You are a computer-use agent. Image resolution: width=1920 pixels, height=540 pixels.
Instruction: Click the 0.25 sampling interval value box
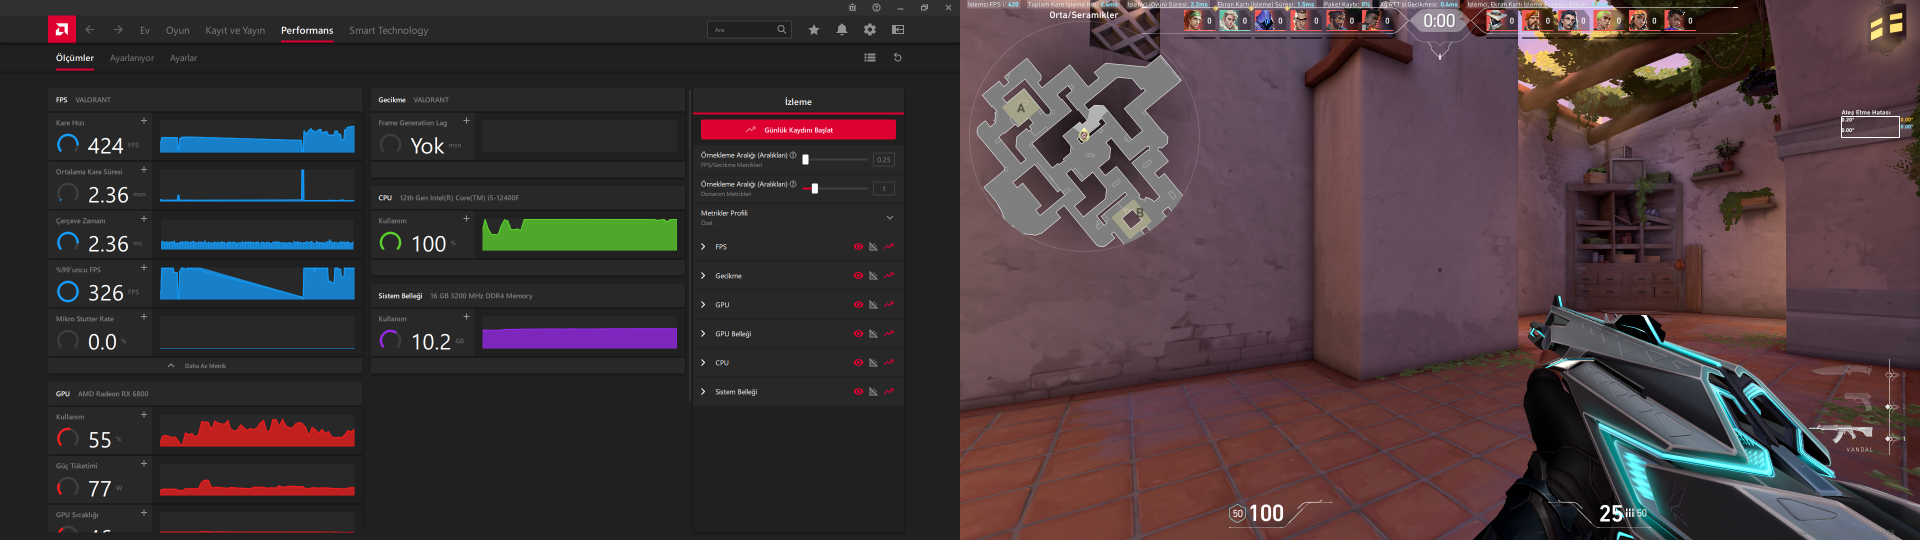pos(884,160)
